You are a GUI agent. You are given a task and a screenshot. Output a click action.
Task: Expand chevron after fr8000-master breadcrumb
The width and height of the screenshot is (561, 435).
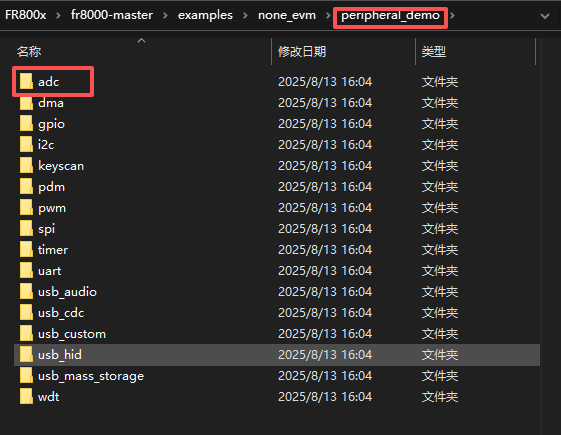165,15
